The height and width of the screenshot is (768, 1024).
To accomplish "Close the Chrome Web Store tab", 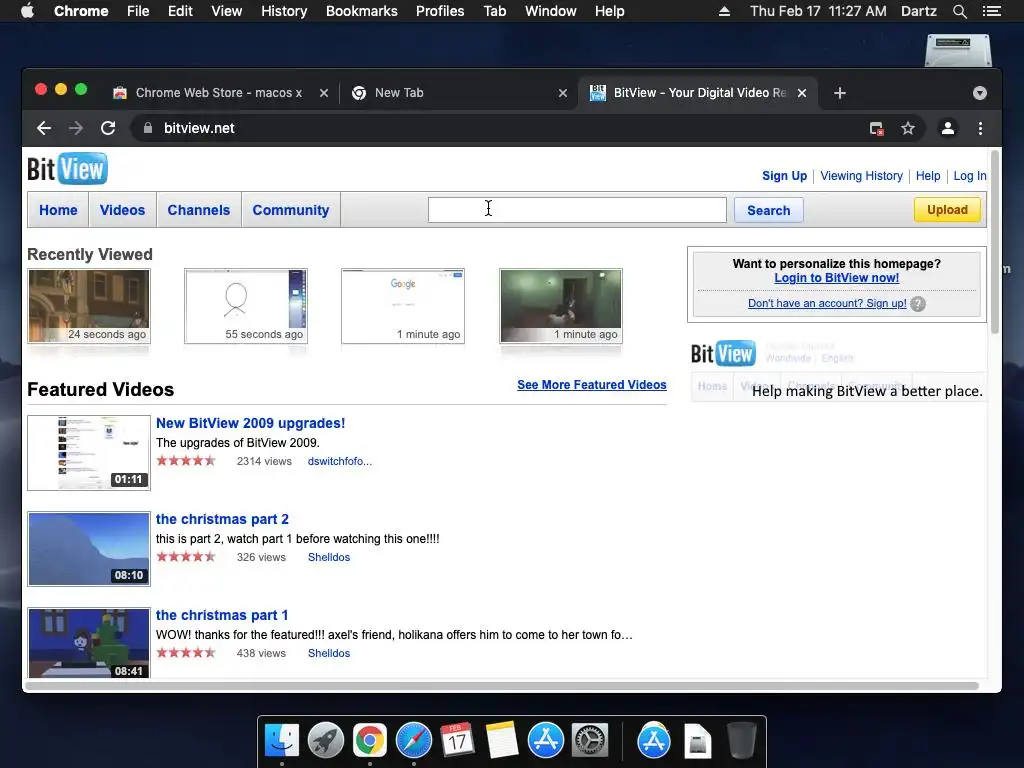I will (x=323, y=93).
